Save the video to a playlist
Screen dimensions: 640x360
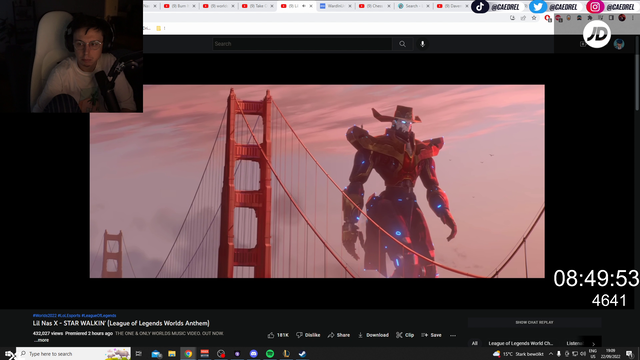[431, 335]
